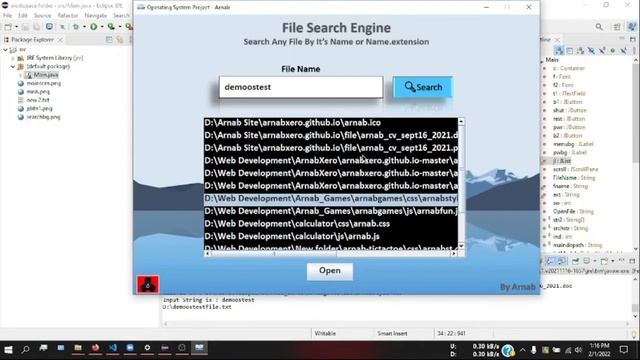Click the Eclipse New file toolbar icon
This screenshot has height=360, width=640.
point(8,27)
